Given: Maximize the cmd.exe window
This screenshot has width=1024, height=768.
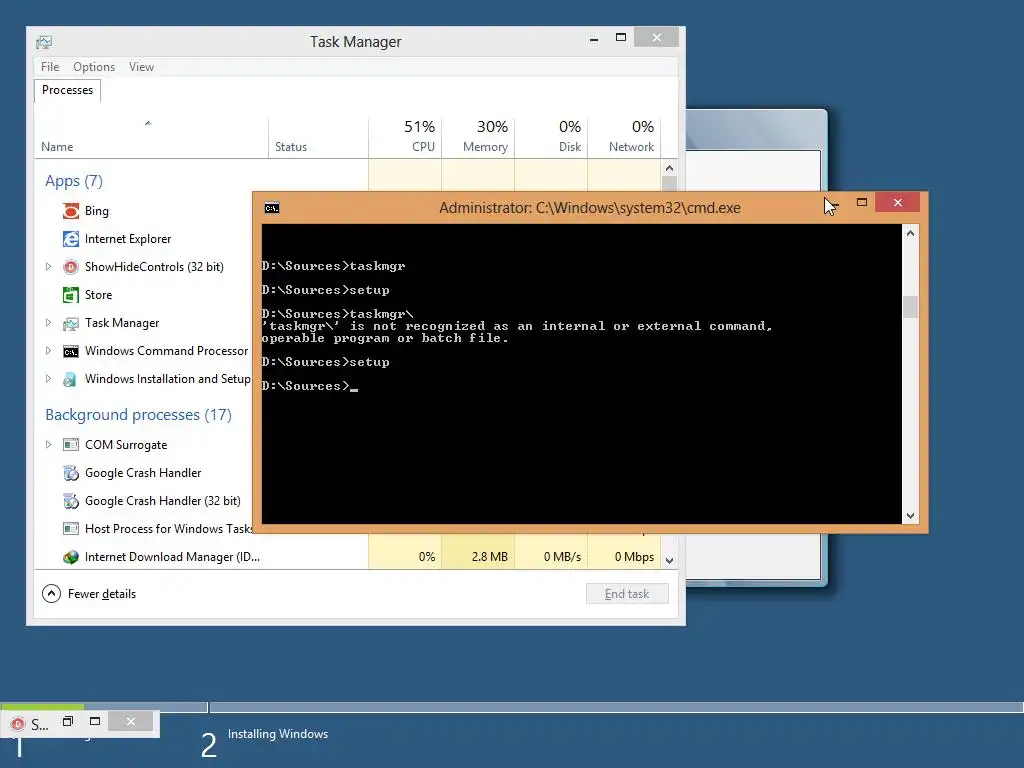Looking at the screenshot, I should pos(862,203).
